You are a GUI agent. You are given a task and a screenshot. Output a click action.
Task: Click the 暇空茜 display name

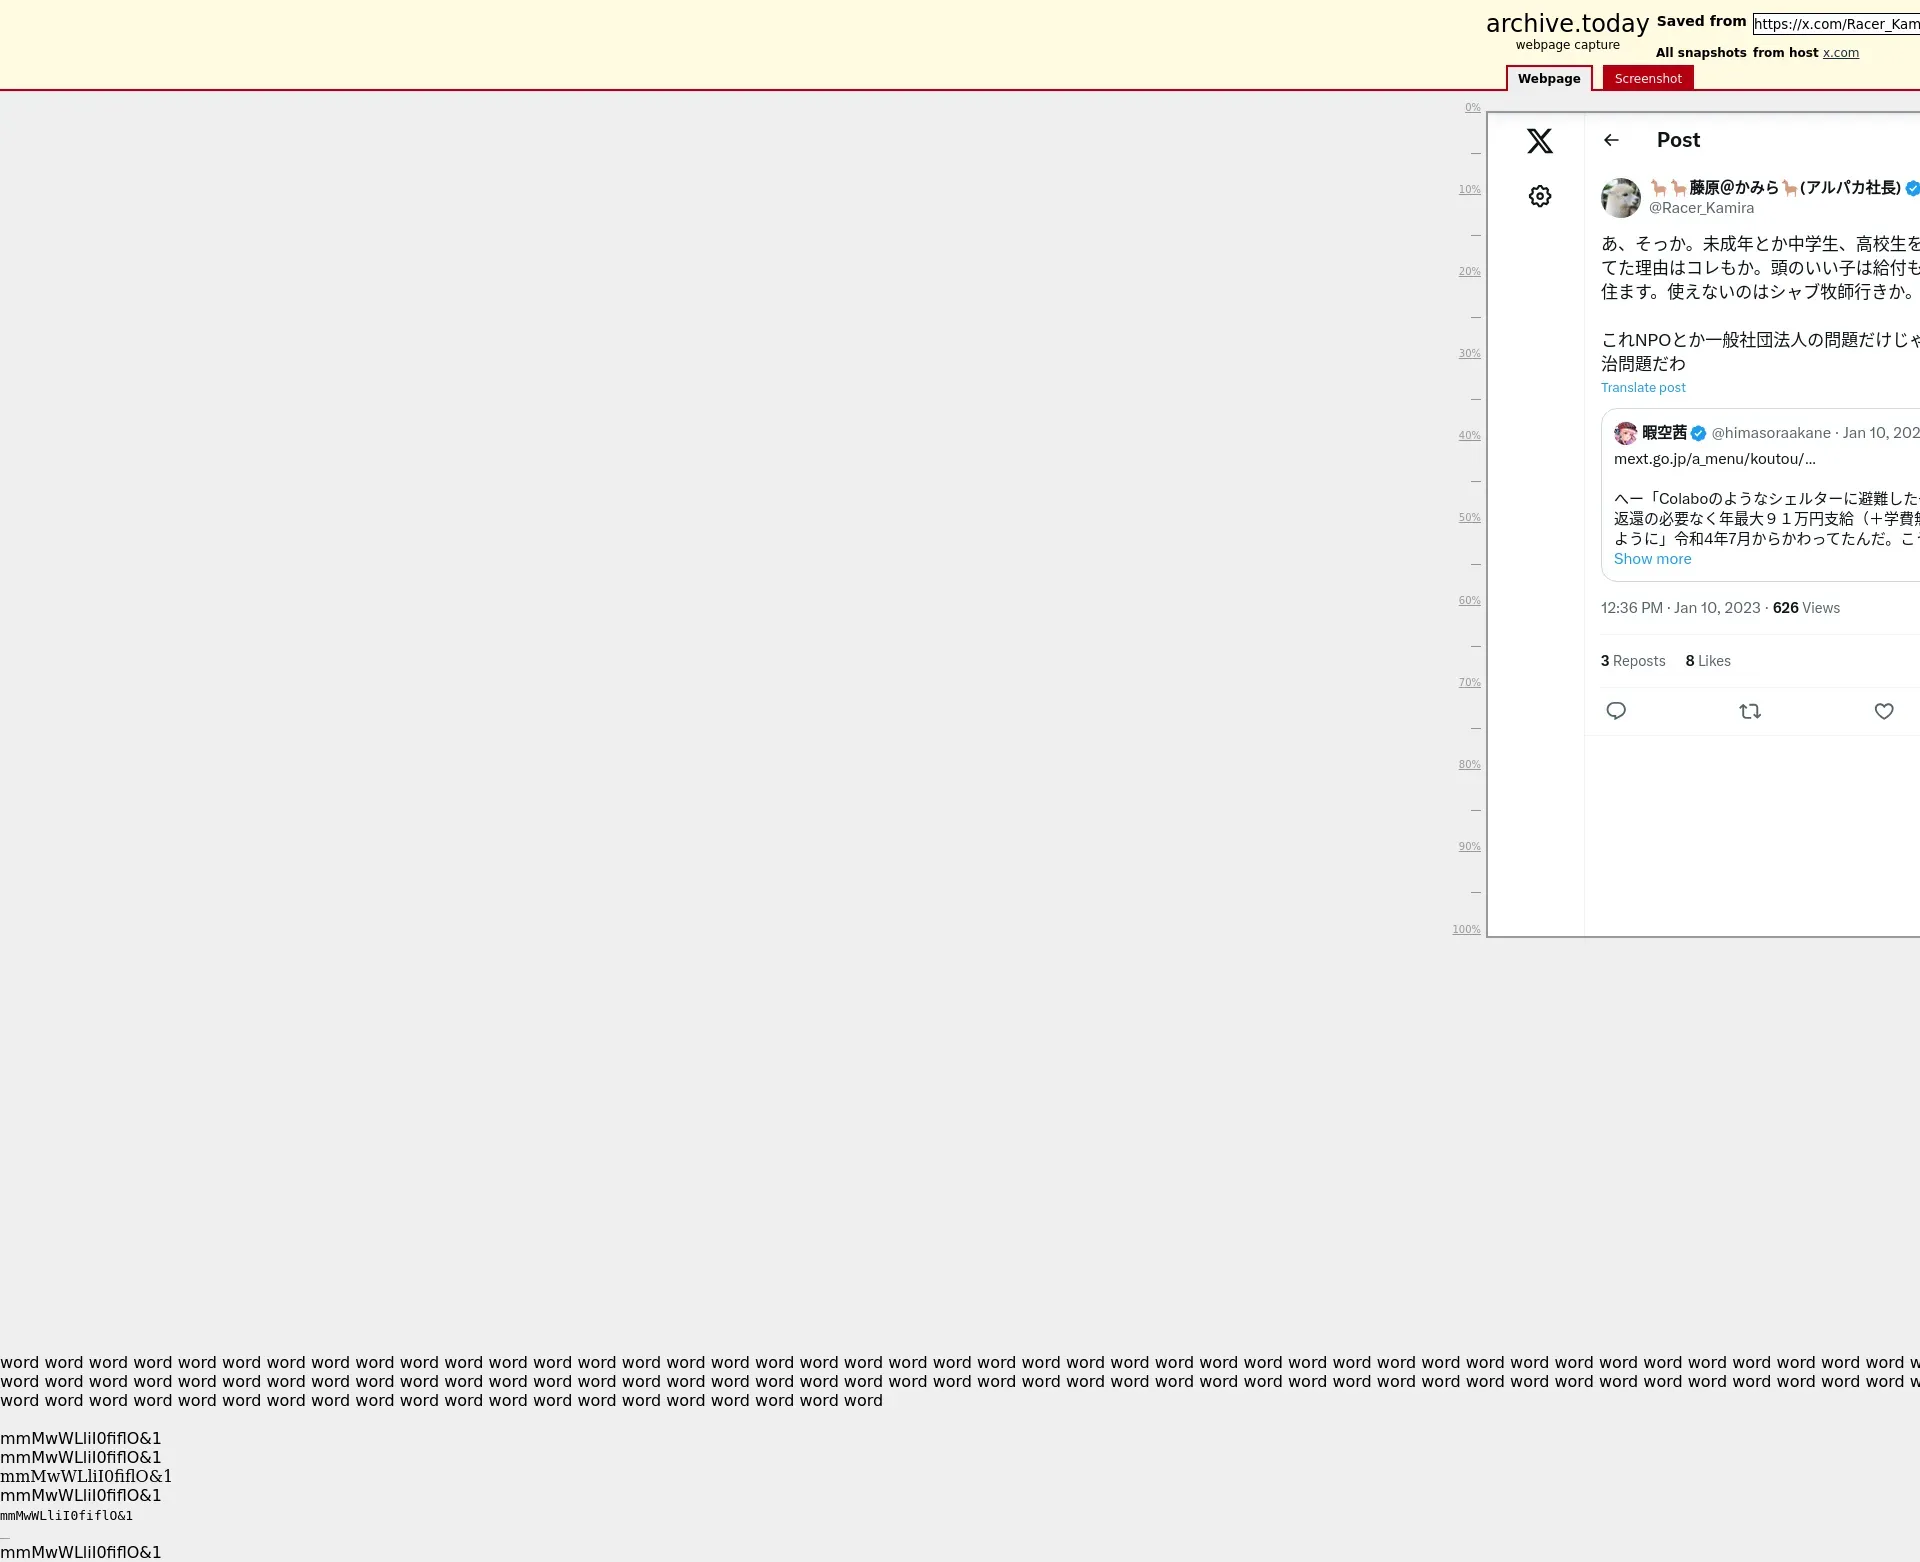tap(1664, 433)
